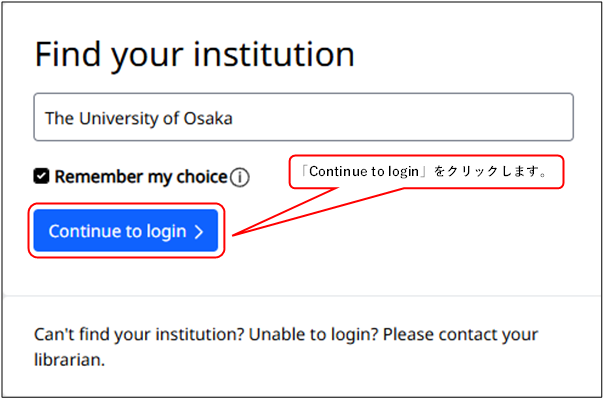The width and height of the screenshot is (604, 400).
Task: Click the word "librarian." in the footer
Action: (x=69, y=359)
